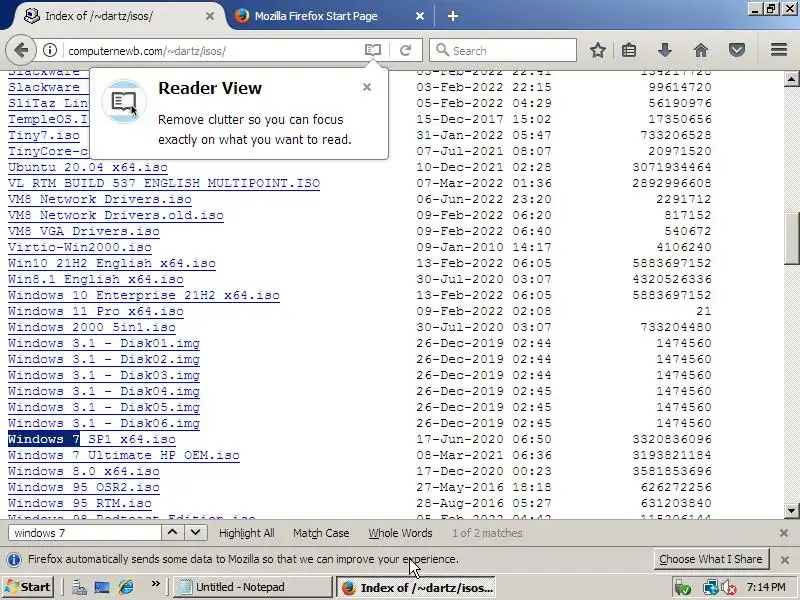Open Tiny7.iso link
Image resolution: width=800 pixels, height=600 pixels.
tap(44, 135)
